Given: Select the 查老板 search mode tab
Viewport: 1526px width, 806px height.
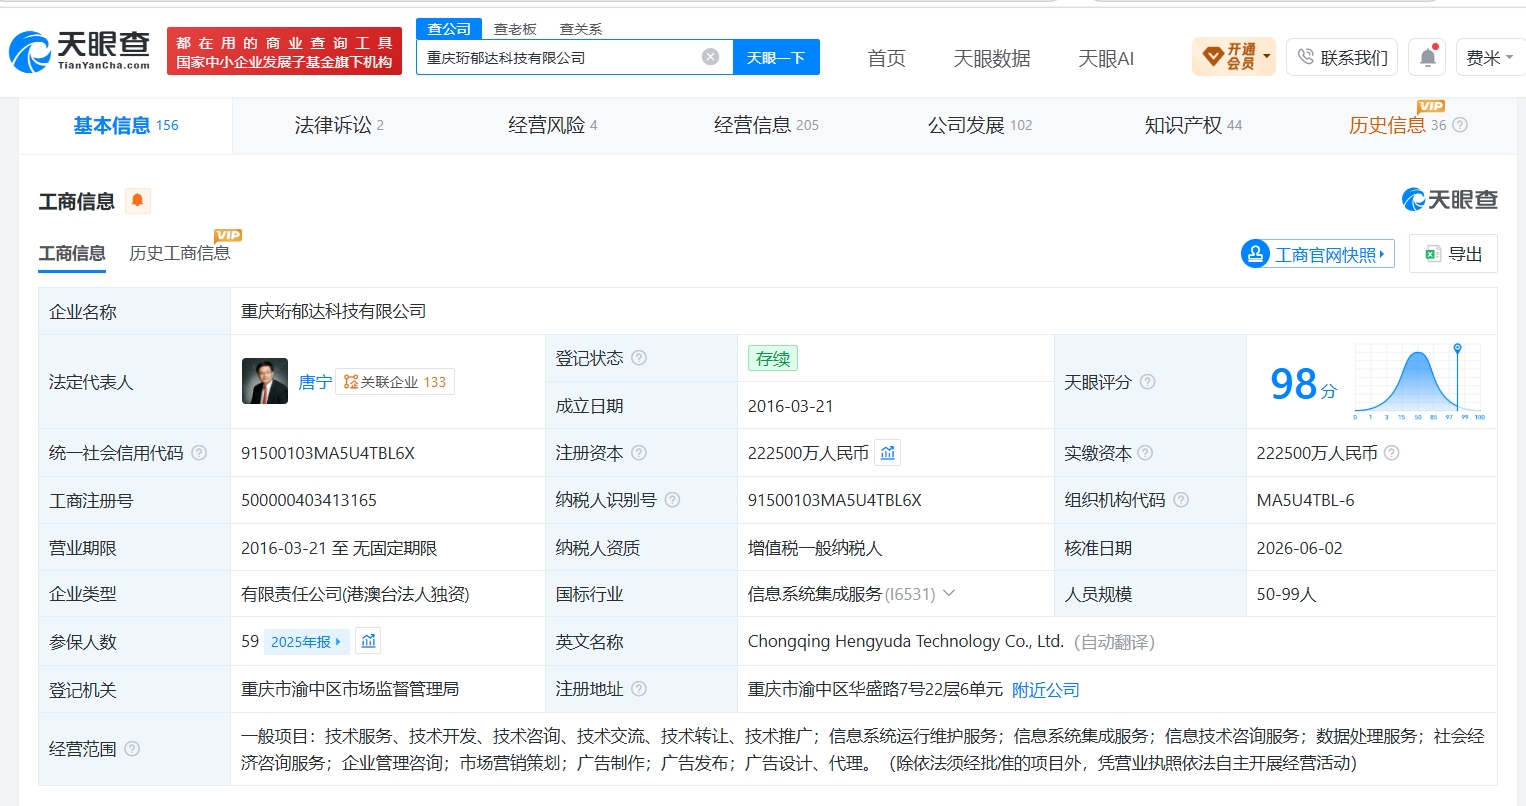Looking at the screenshot, I should click(515, 29).
